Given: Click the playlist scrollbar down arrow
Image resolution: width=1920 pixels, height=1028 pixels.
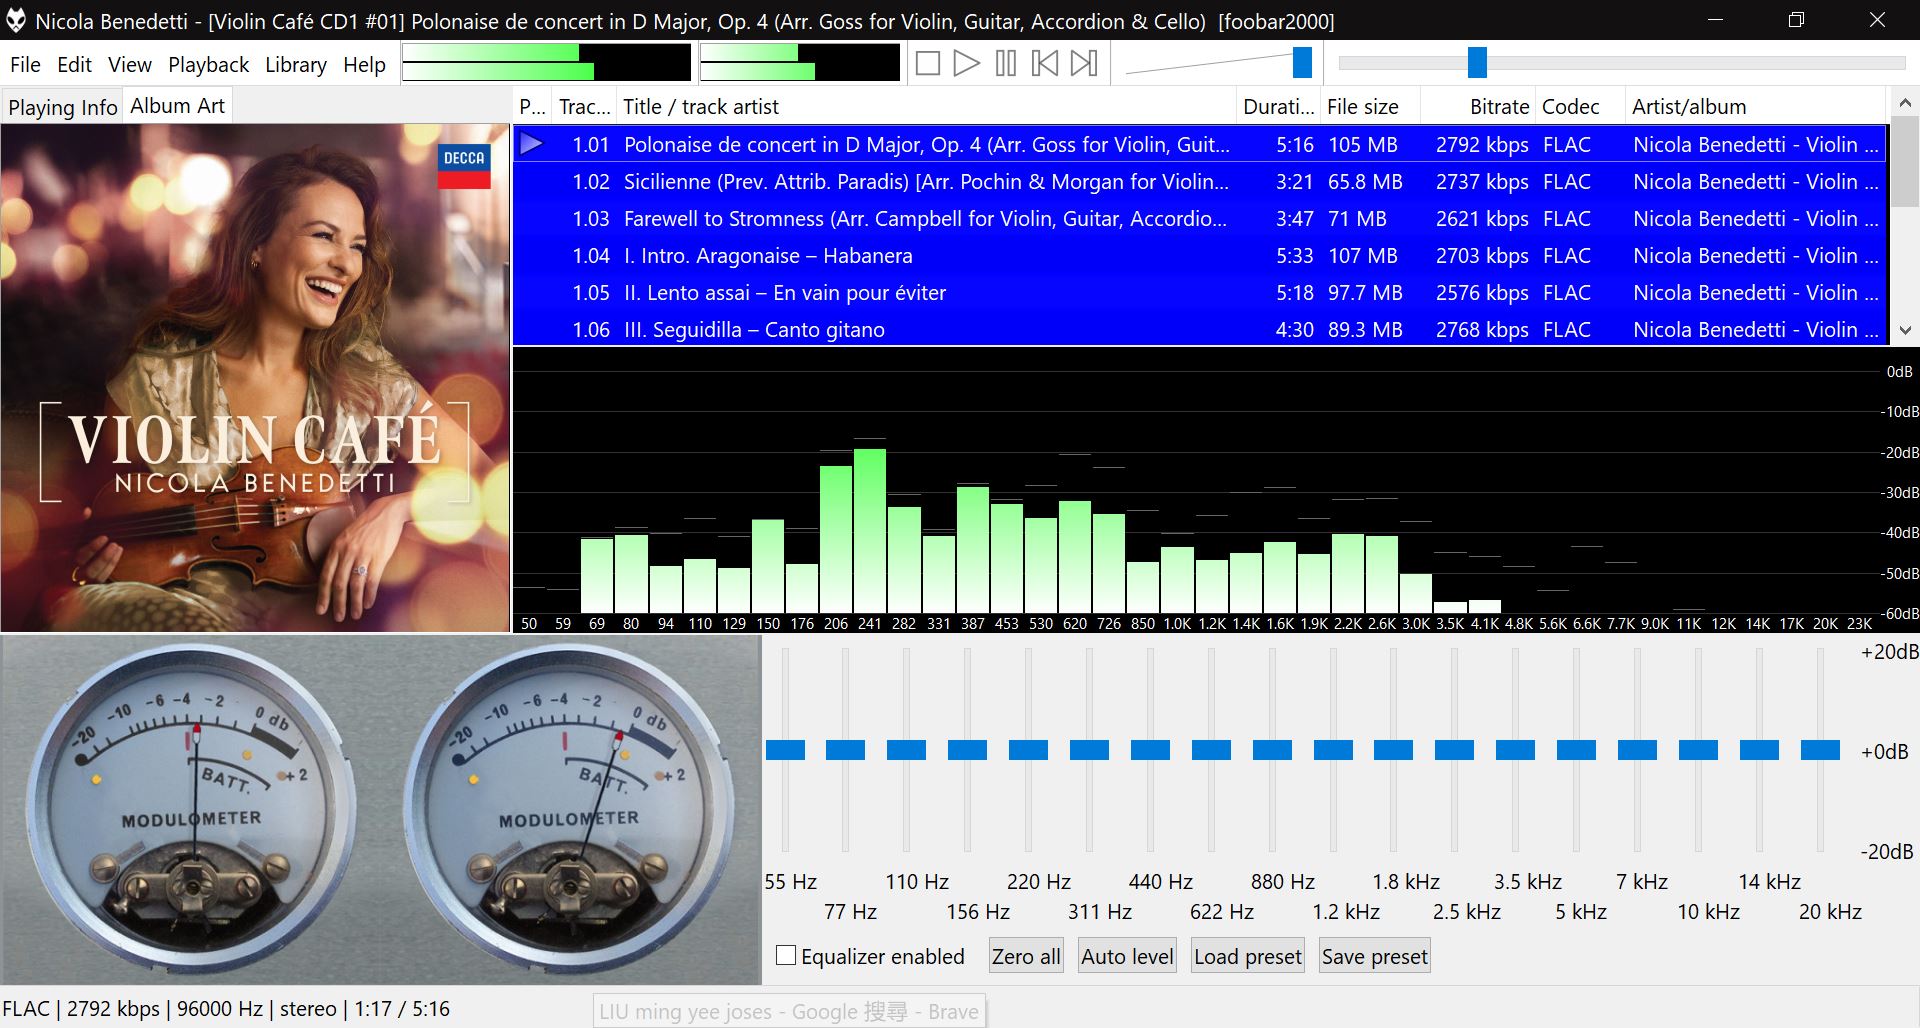Looking at the screenshot, I should pos(1905,330).
